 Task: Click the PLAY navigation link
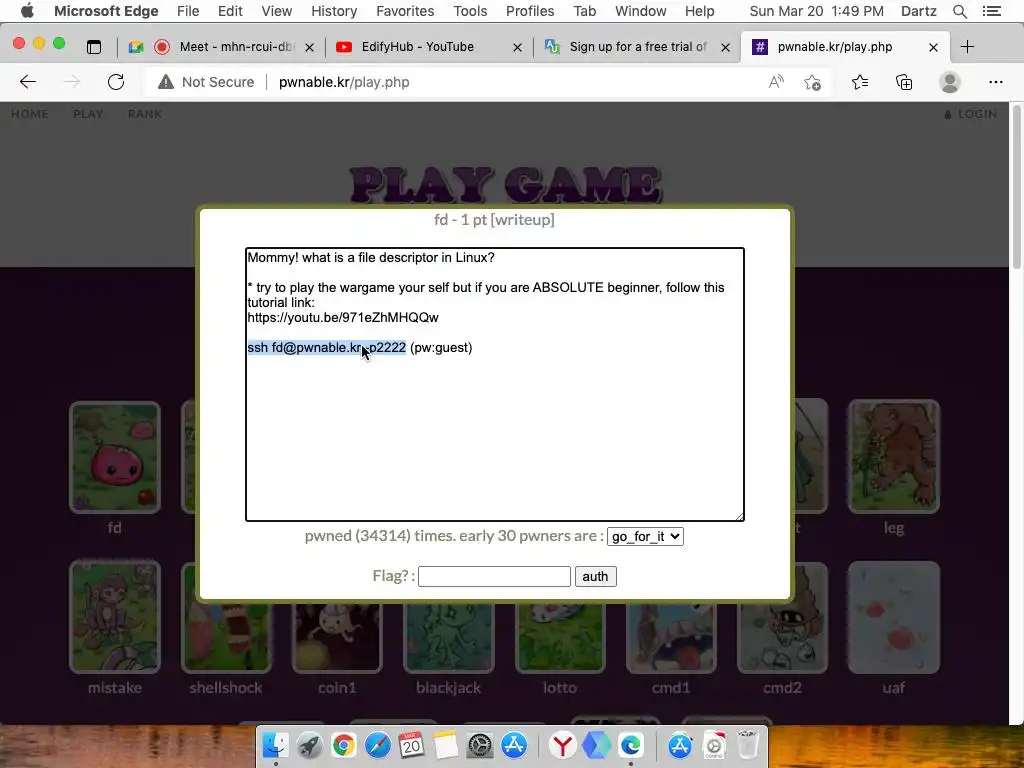pyautogui.click(x=88, y=114)
